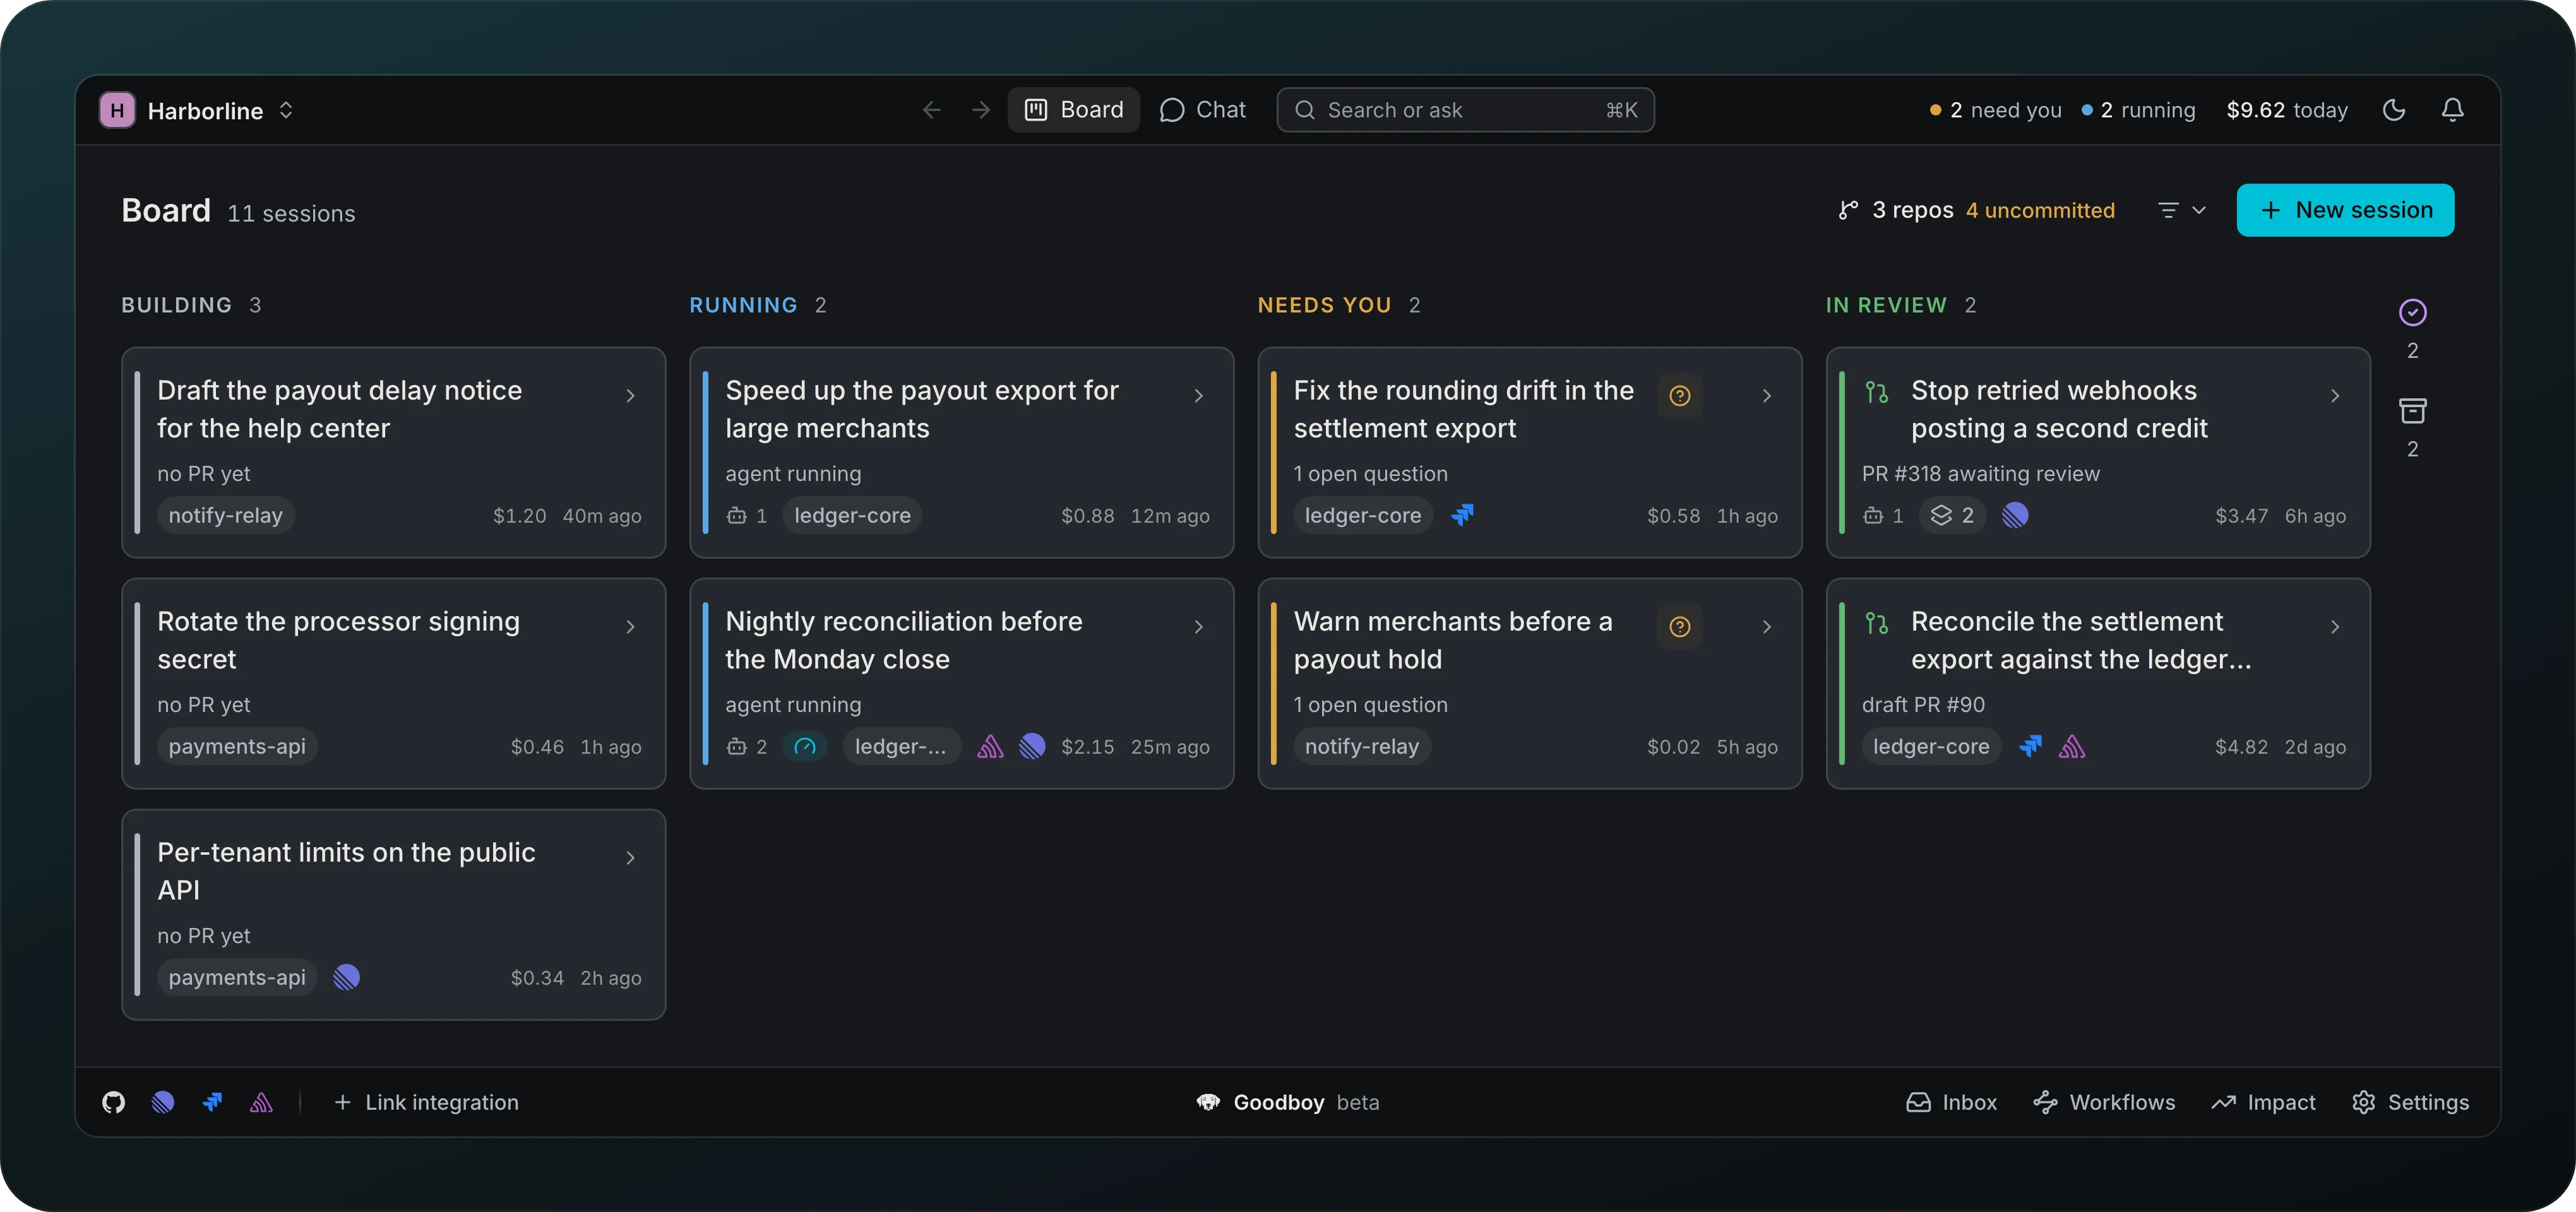The image size is (2576, 1212).
Task: Click the gauge icon on the Nightly reconciliation card
Action: pos(804,746)
